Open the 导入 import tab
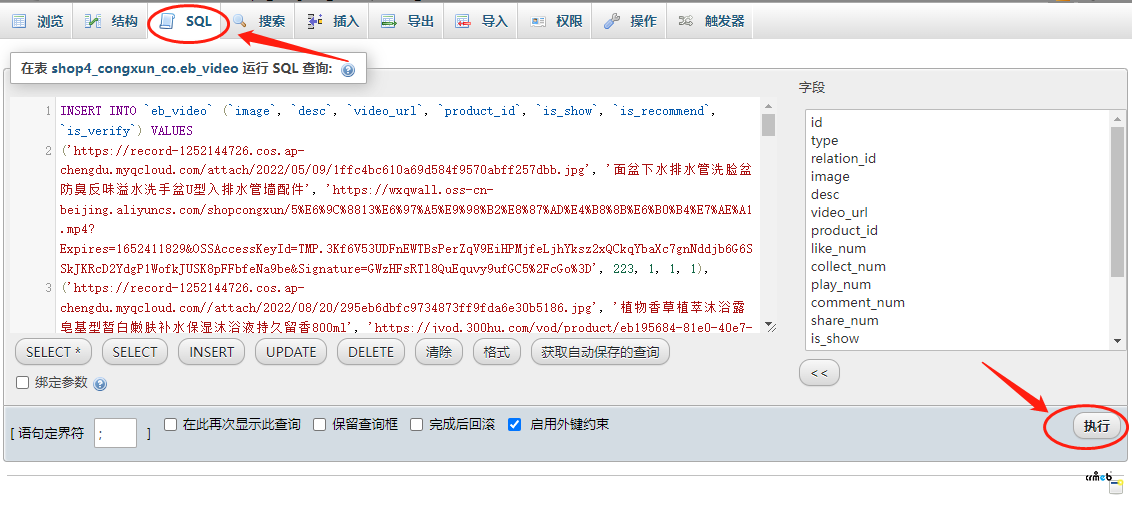This screenshot has width=1132, height=510. 481,22
